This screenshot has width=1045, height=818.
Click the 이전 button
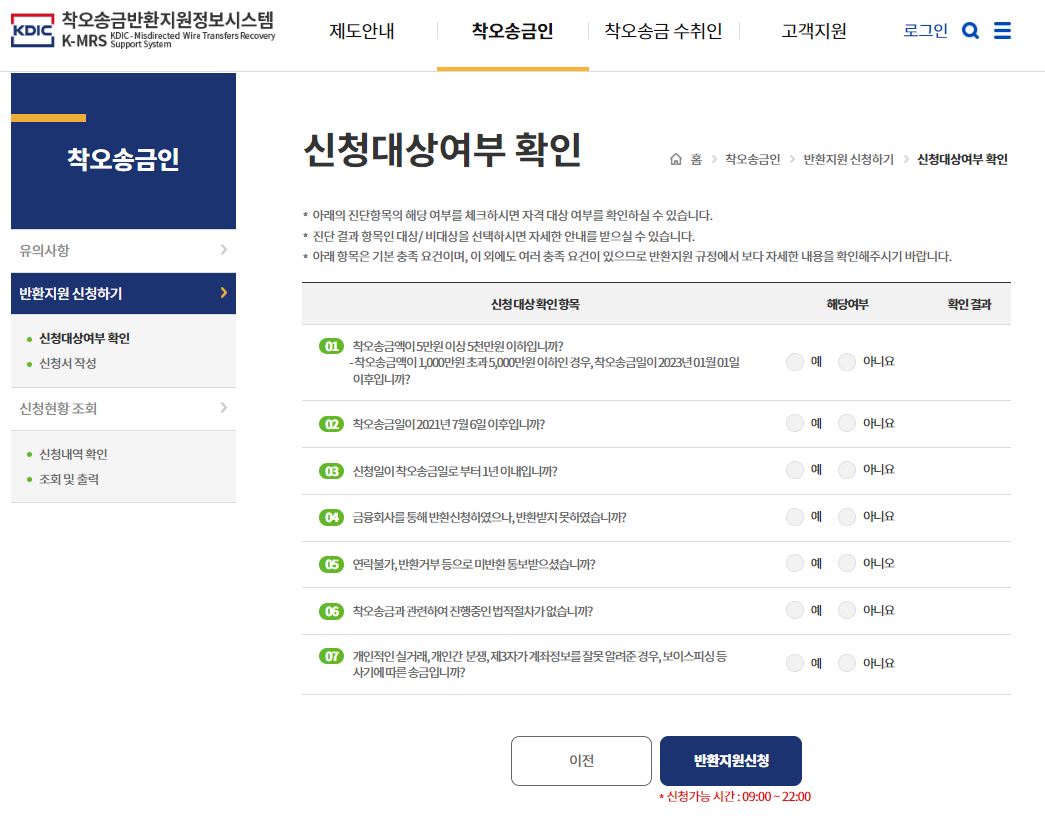click(x=581, y=760)
